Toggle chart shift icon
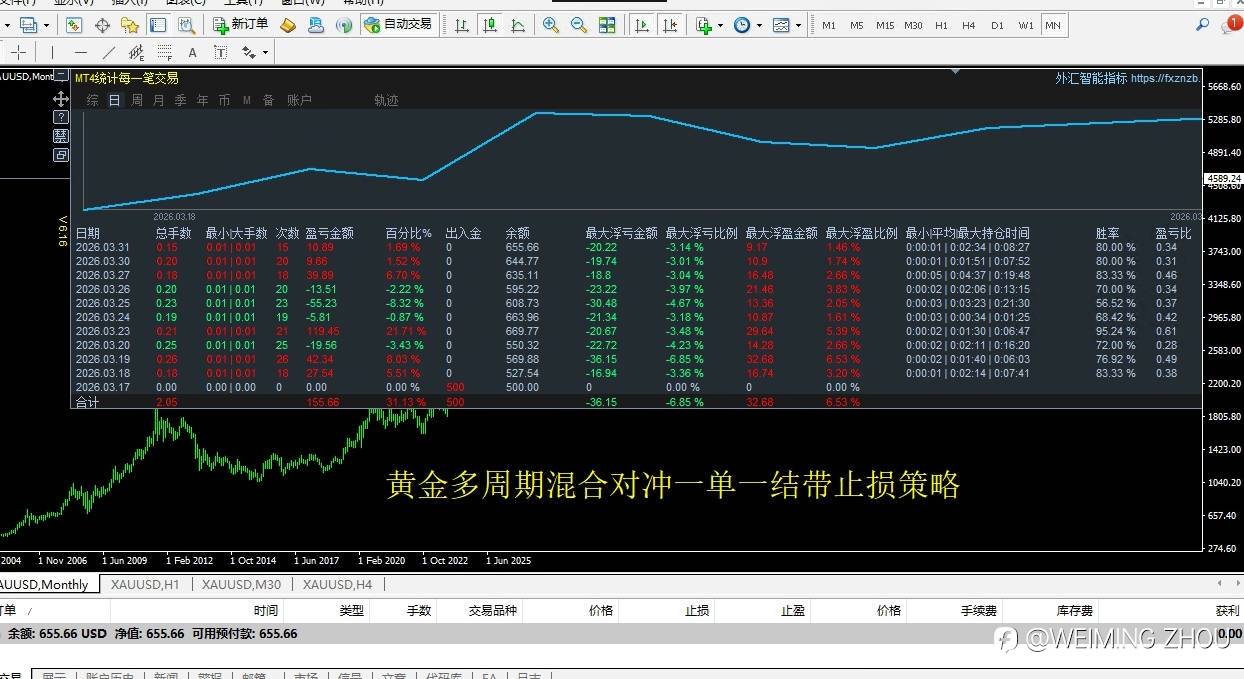 tap(669, 25)
